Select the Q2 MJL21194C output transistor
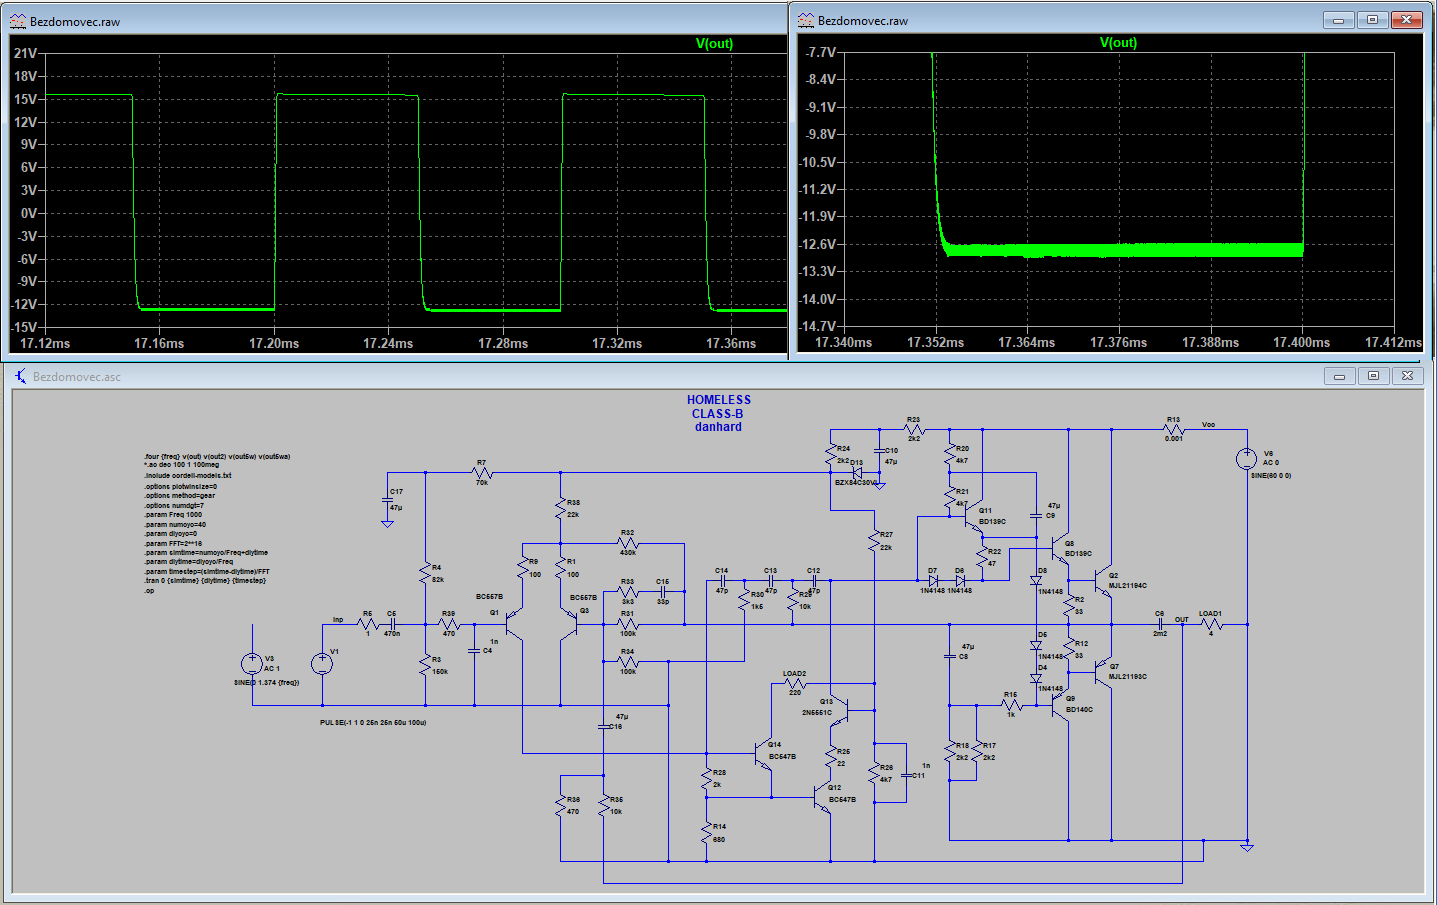 click(x=1104, y=581)
